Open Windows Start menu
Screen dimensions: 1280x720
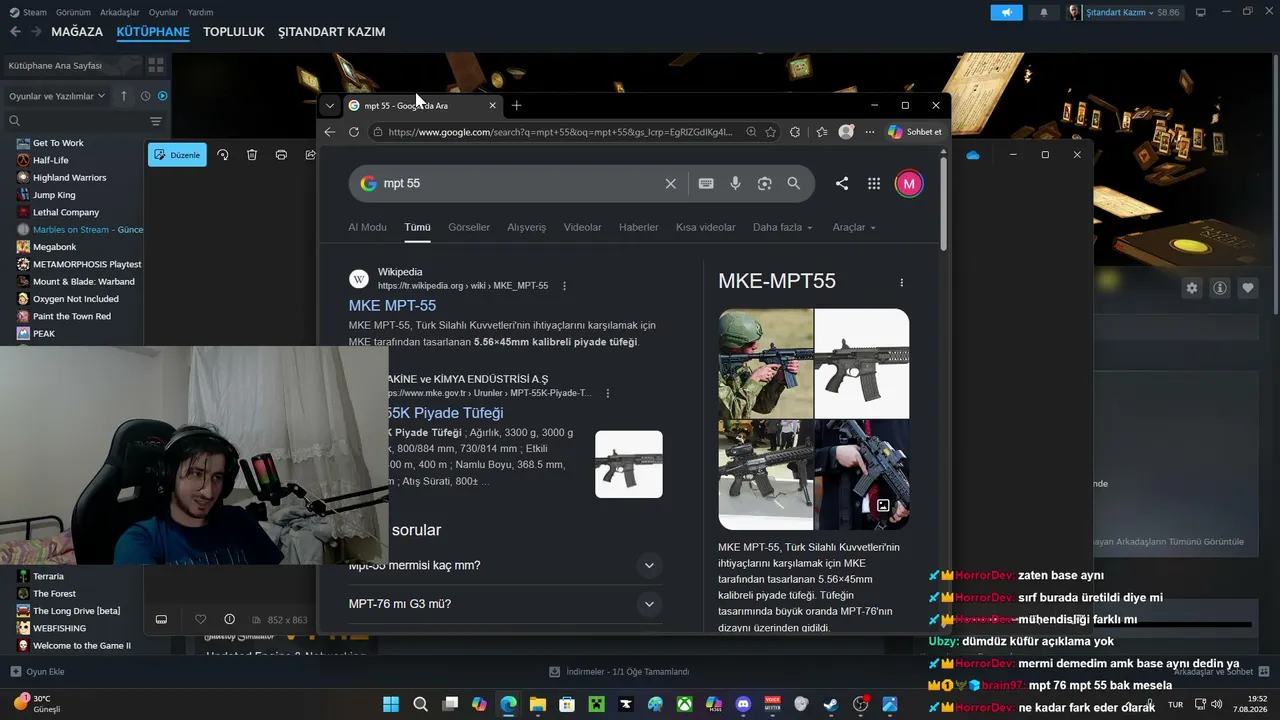pos(391,704)
